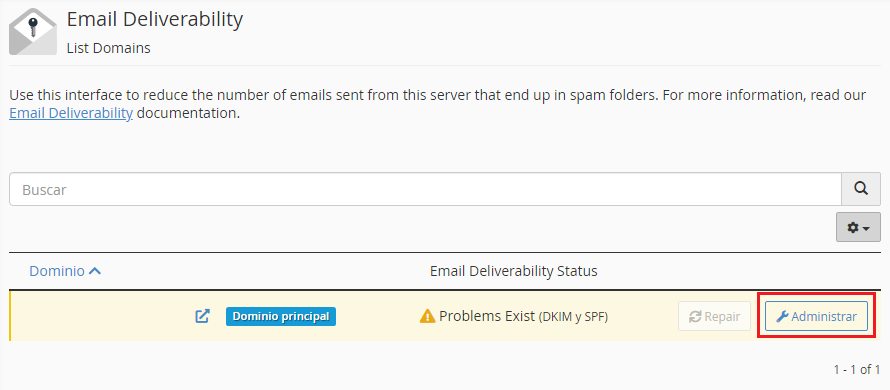
Task: Click the warning triangle status icon
Action: click(427, 316)
